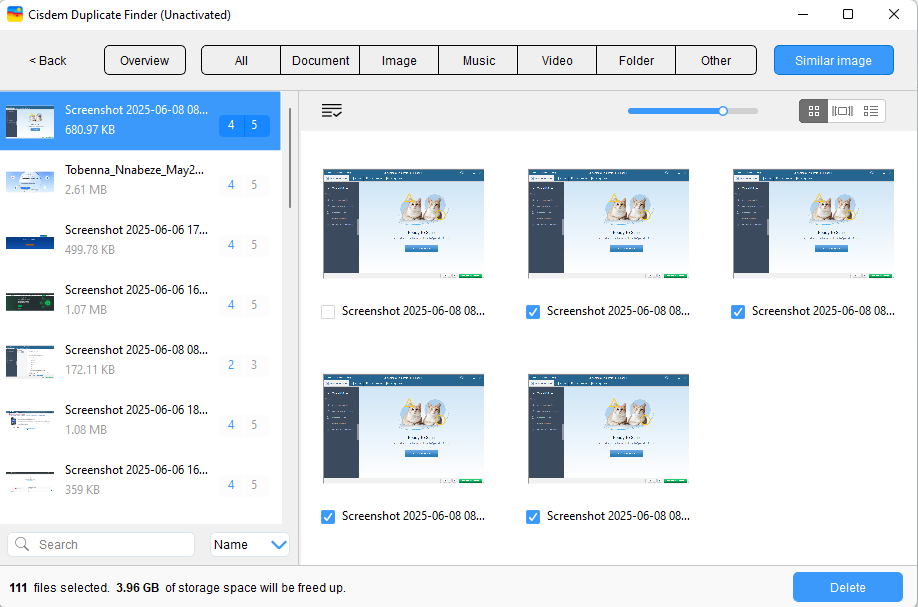Select Screenshot 2025-06-06 17... group
This screenshot has width=918, height=607.
coord(141,239)
